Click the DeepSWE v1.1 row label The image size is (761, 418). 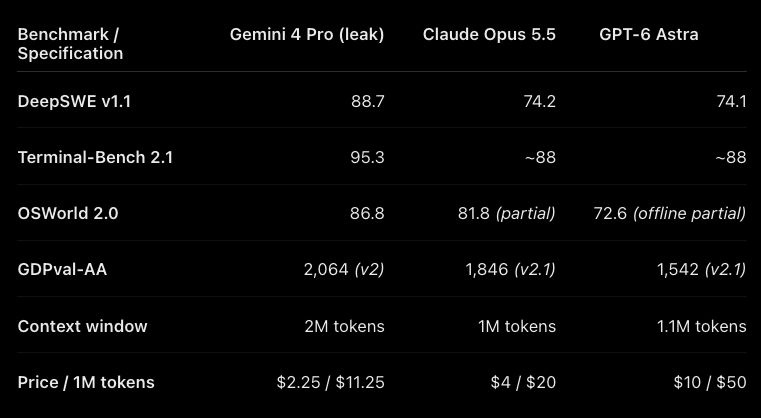pyautogui.click(x=74, y=101)
